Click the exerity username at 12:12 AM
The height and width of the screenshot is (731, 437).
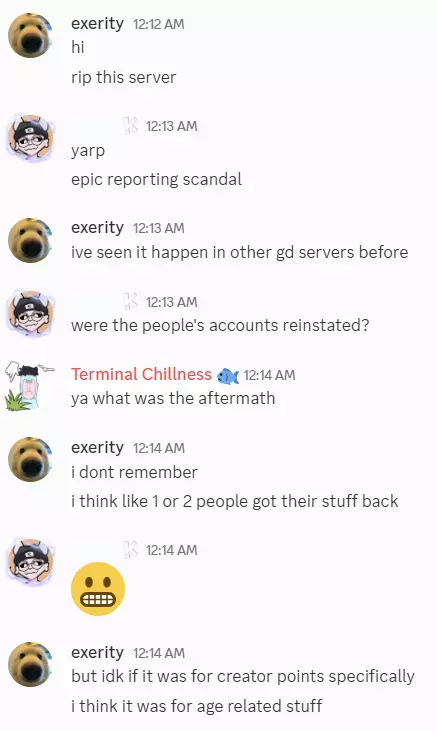click(x=97, y=23)
